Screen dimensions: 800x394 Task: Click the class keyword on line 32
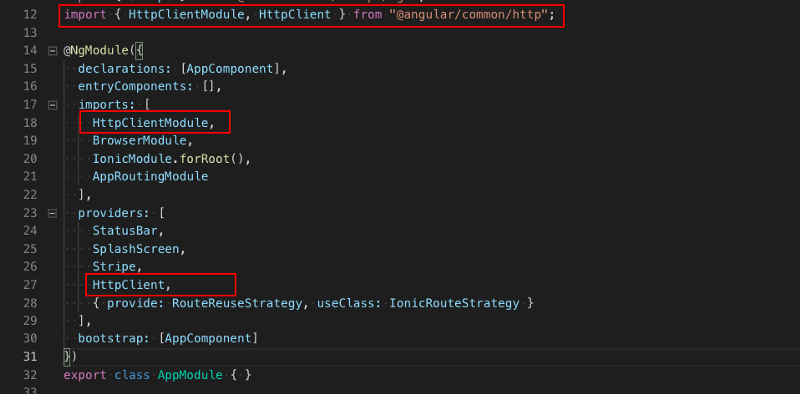(132, 375)
